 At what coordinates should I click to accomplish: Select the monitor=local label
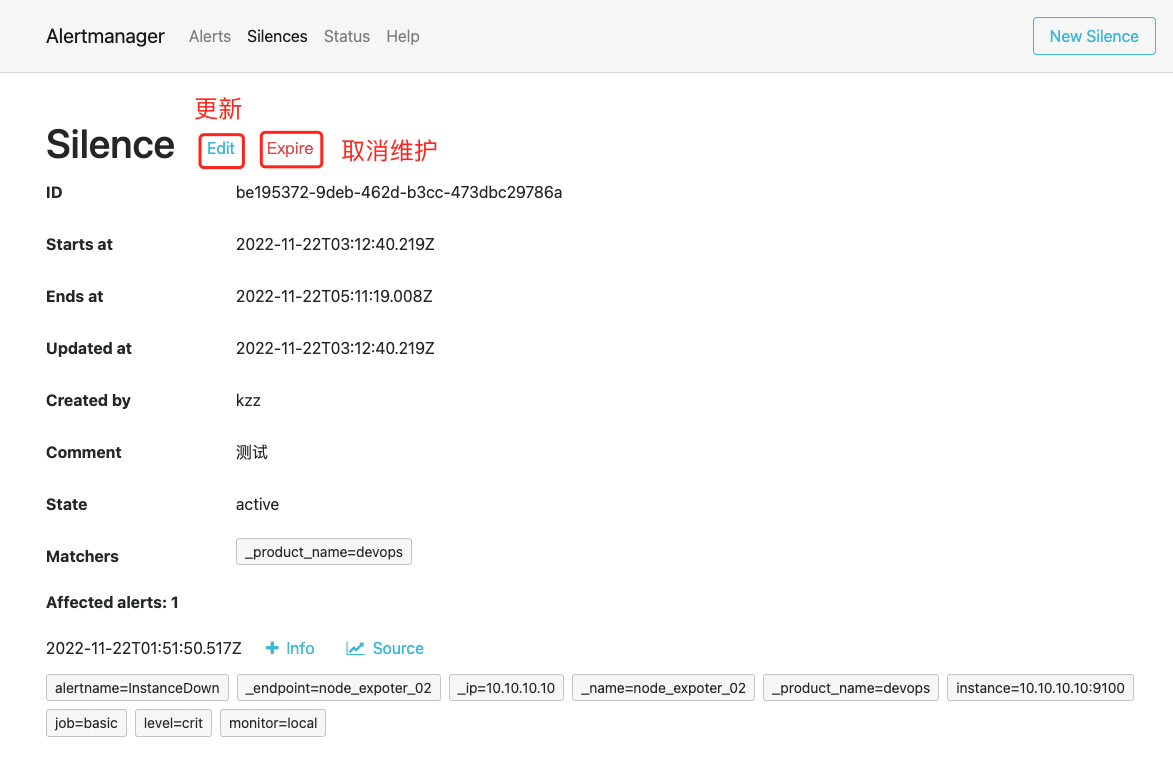[x=273, y=723]
